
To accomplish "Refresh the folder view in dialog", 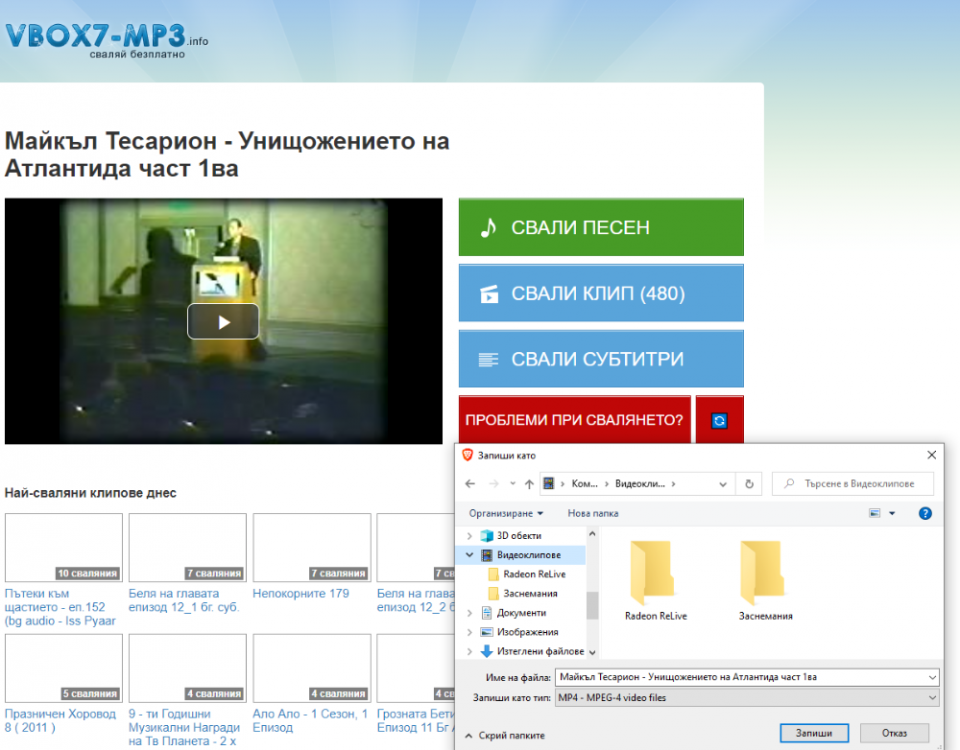I will [749, 484].
